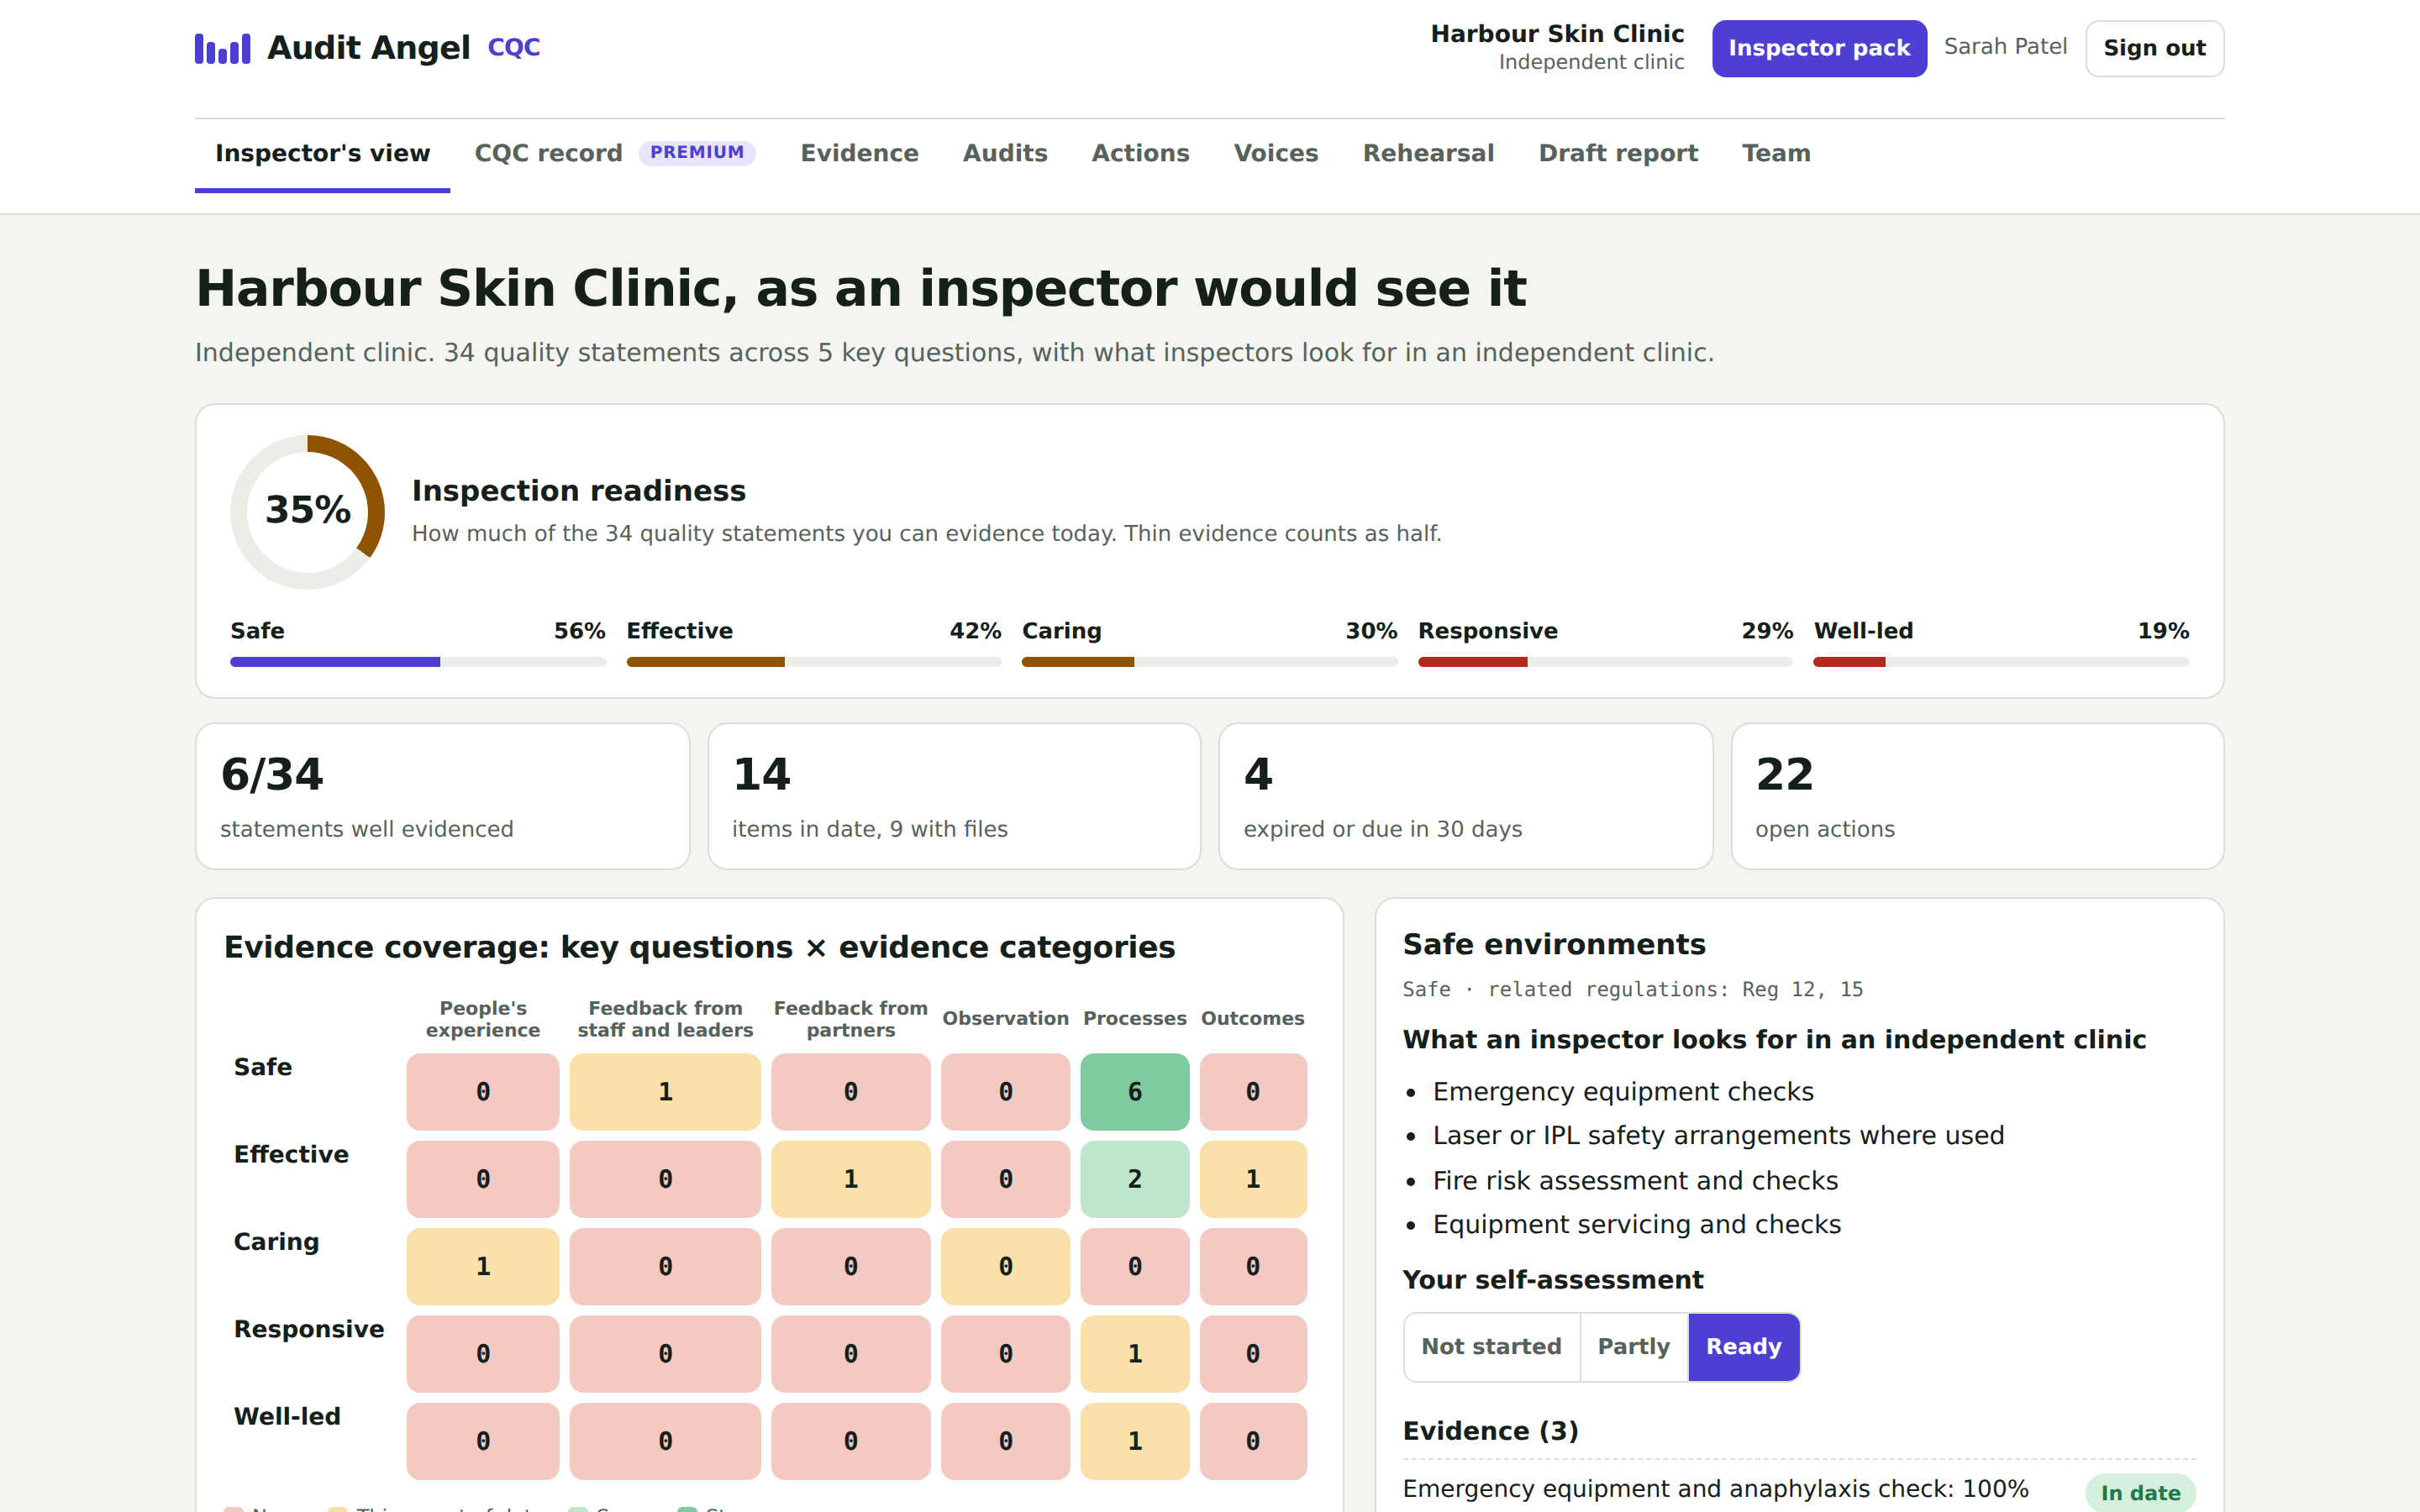The image size is (2420, 1512).
Task: Select Well-led × Outcomes cell
Action: click(x=1253, y=1441)
